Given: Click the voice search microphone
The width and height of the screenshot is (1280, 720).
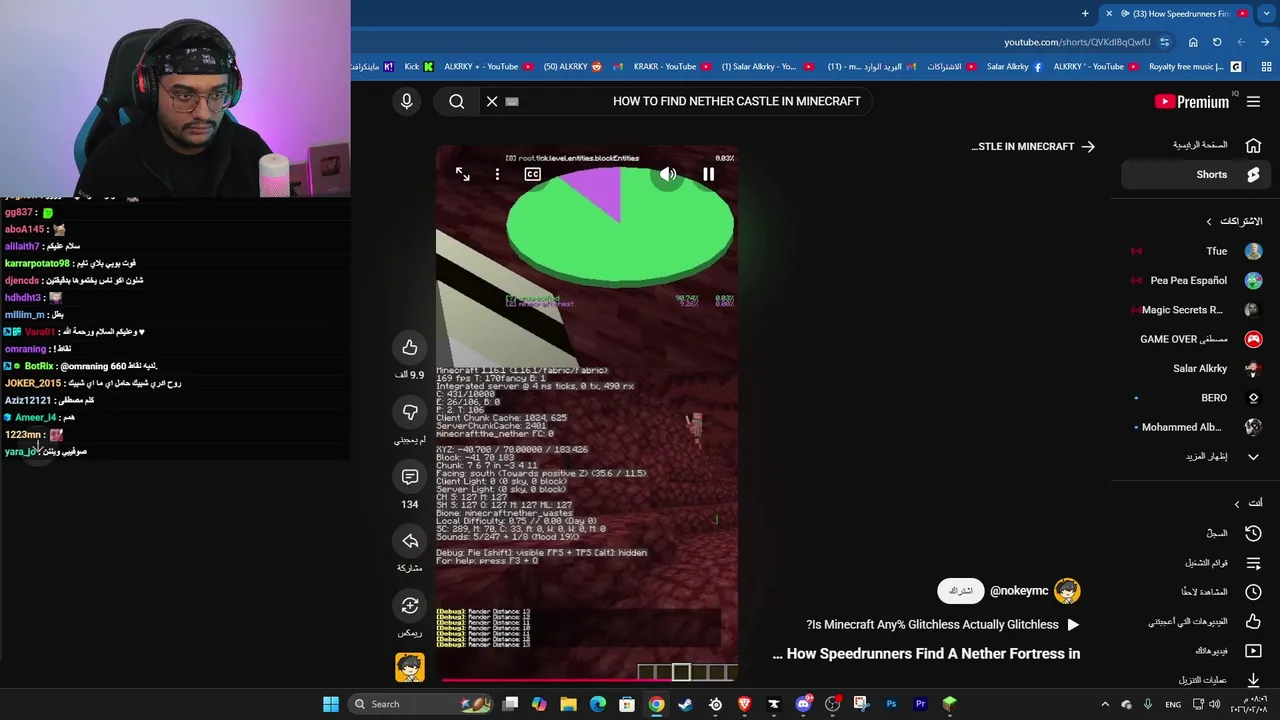Looking at the screenshot, I should point(406,101).
